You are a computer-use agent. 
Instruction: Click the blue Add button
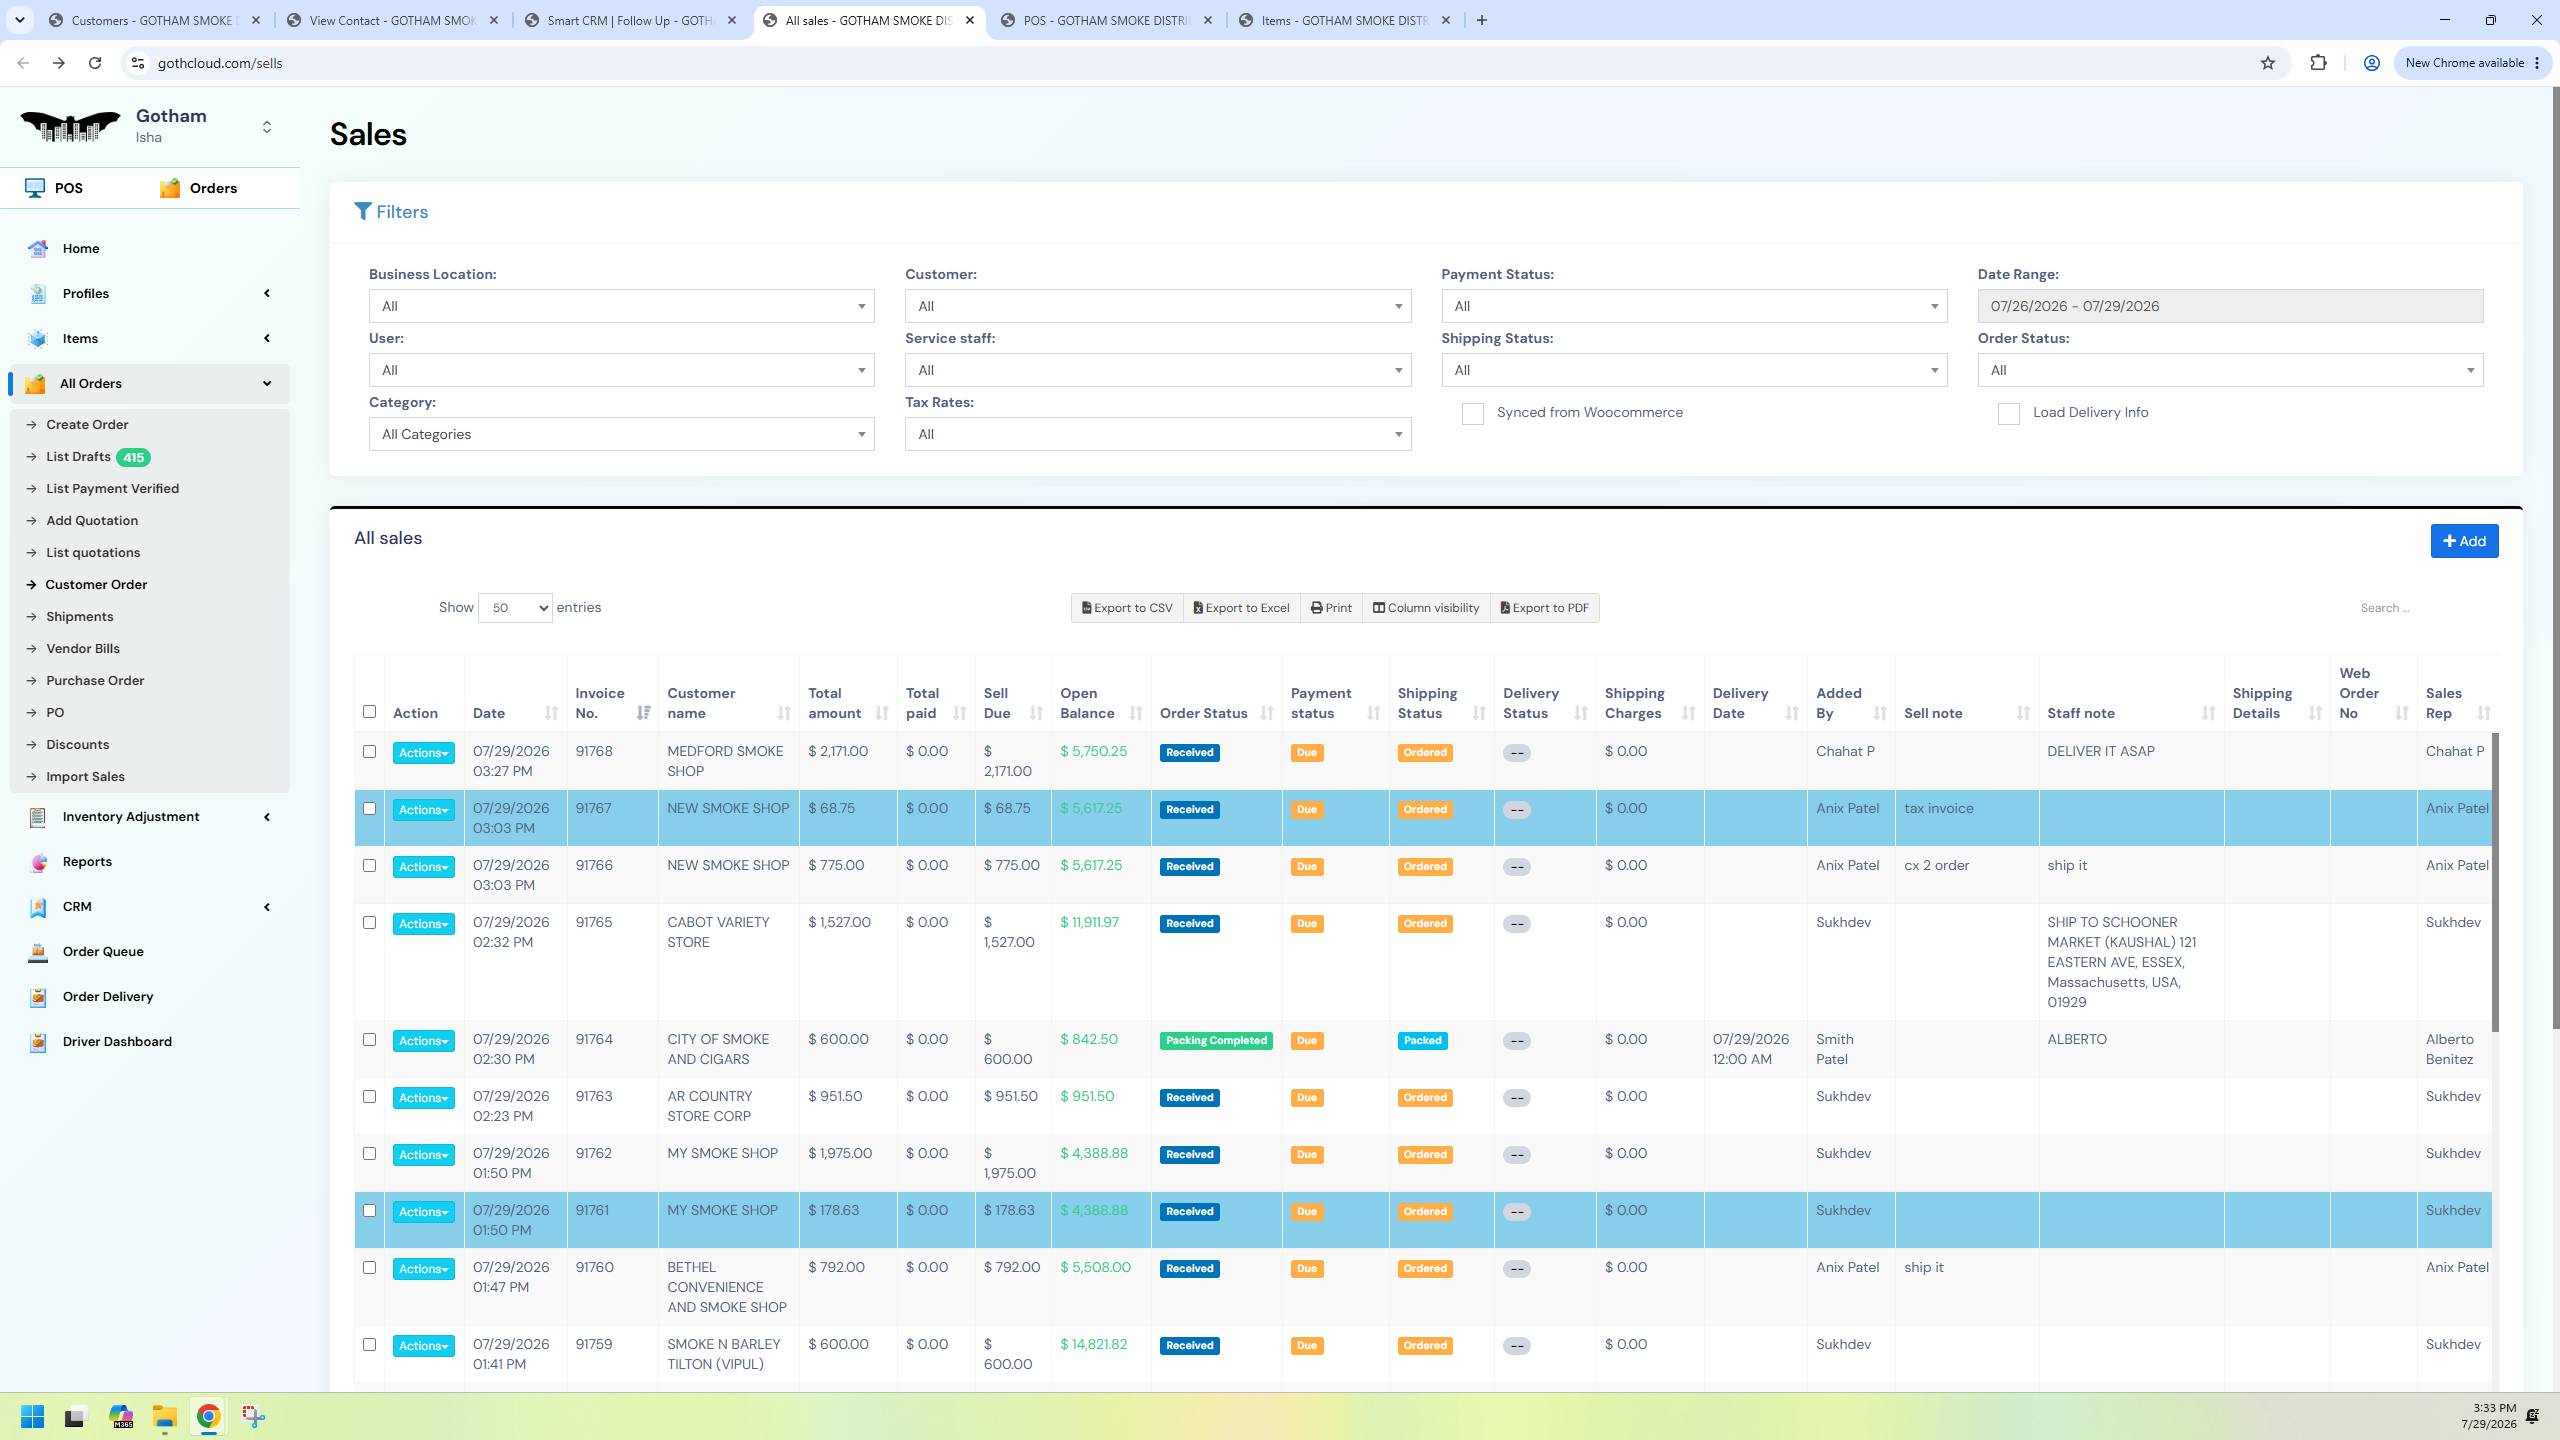click(2464, 541)
